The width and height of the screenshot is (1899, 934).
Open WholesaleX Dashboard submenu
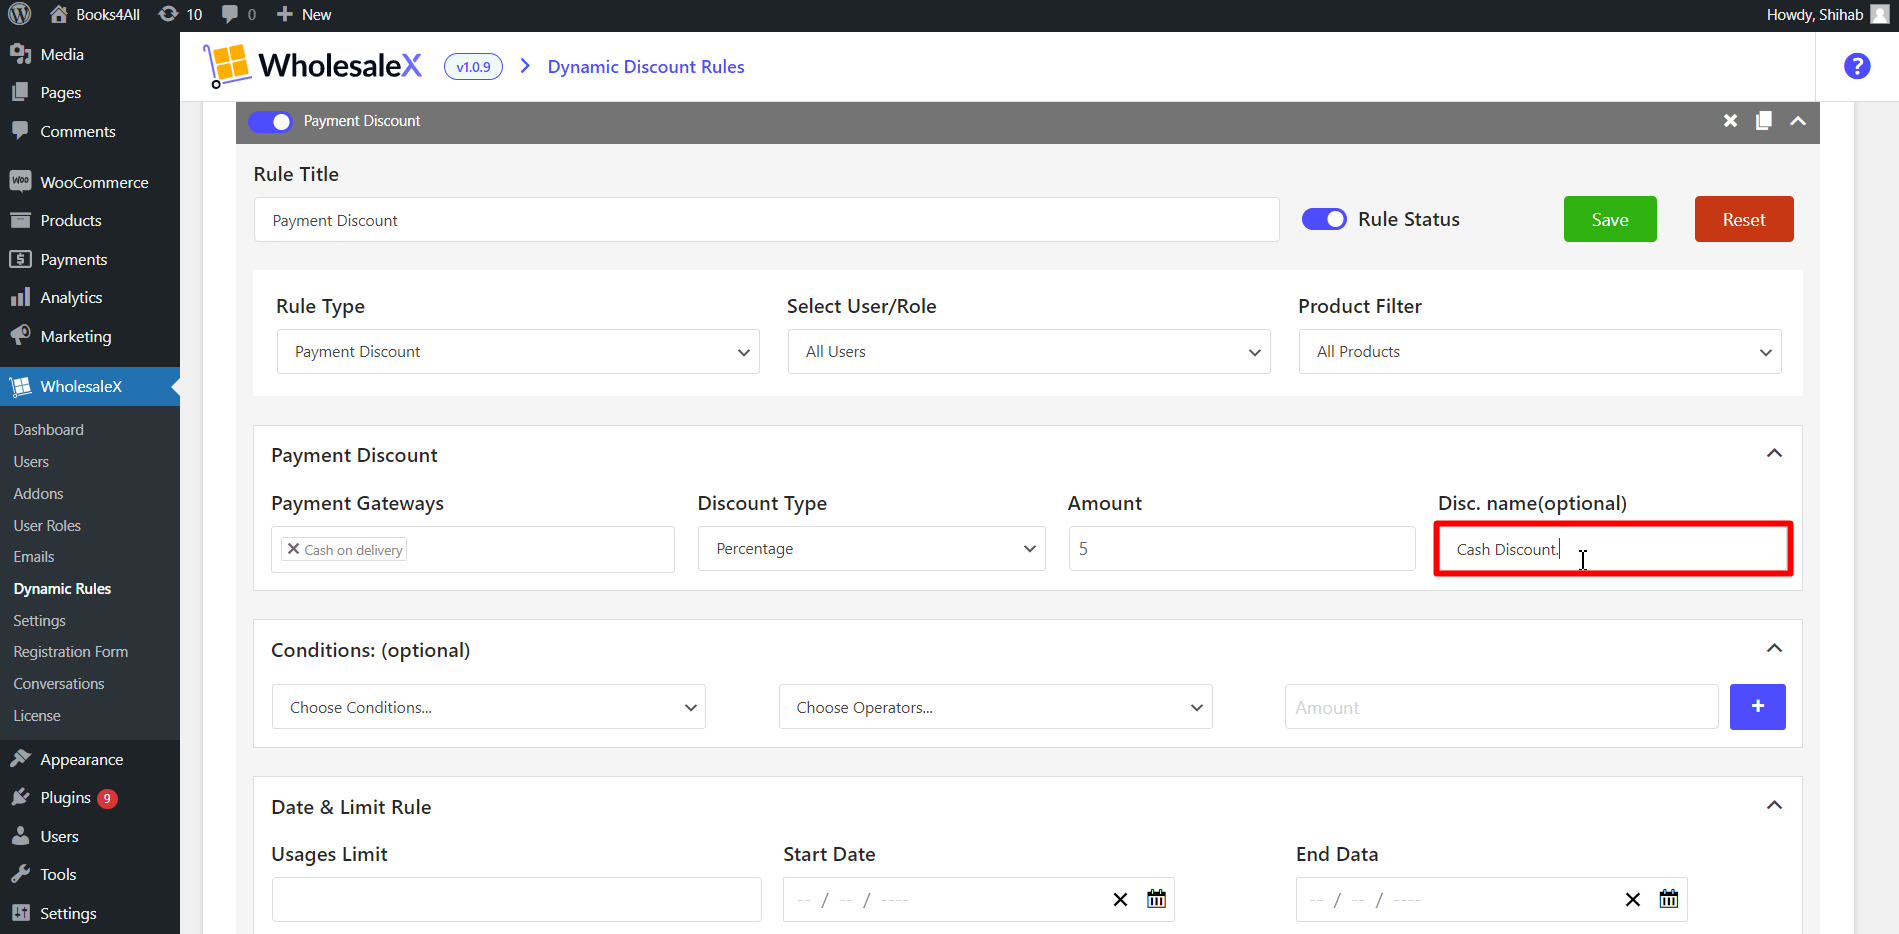[49, 429]
